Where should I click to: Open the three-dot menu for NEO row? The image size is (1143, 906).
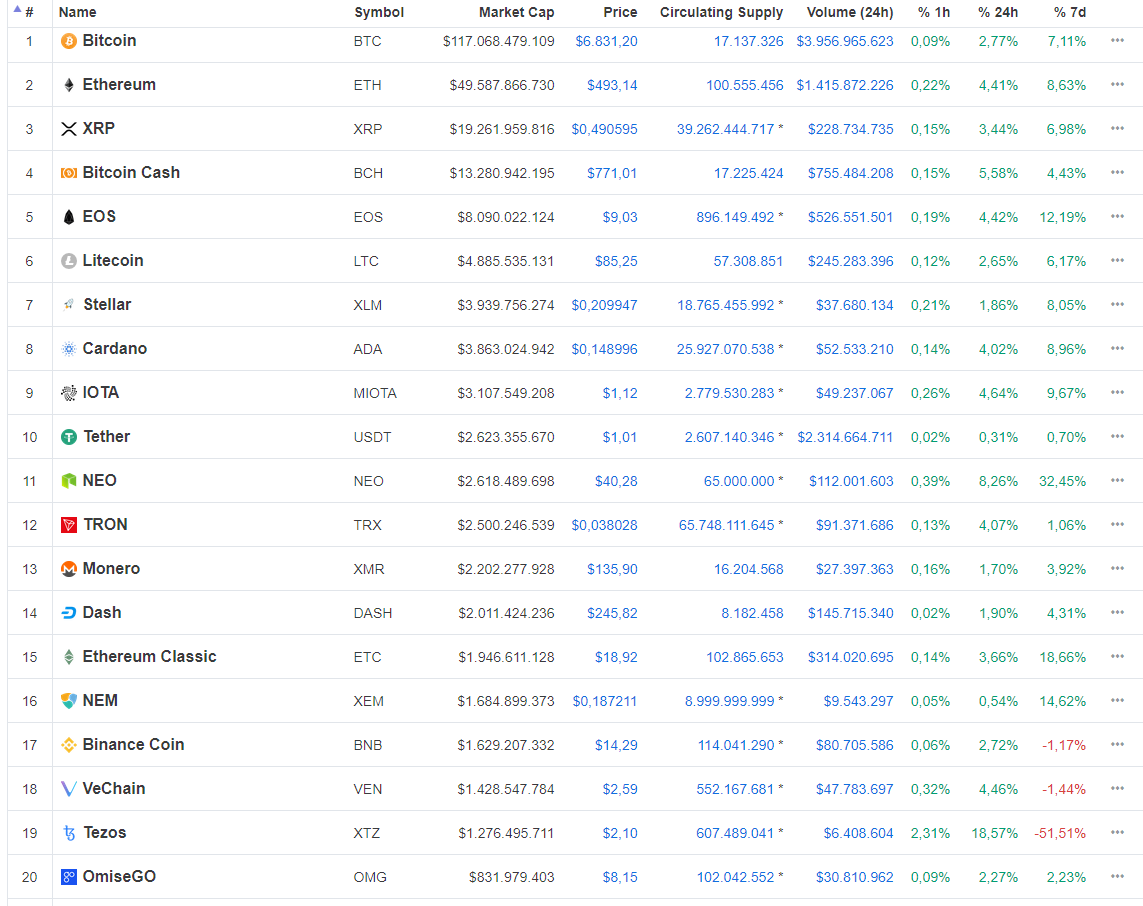1117,480
